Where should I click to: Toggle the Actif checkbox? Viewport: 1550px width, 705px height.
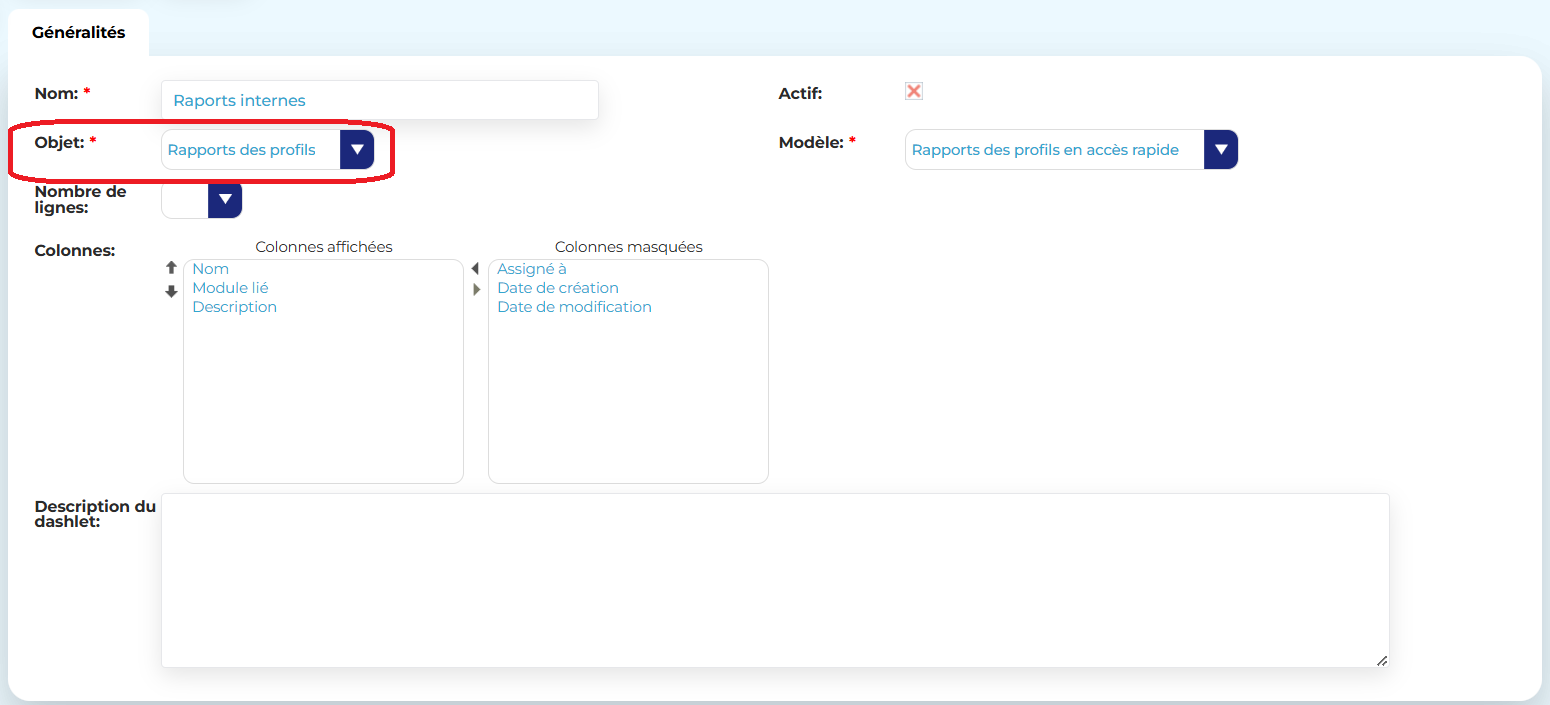(913, 92)
